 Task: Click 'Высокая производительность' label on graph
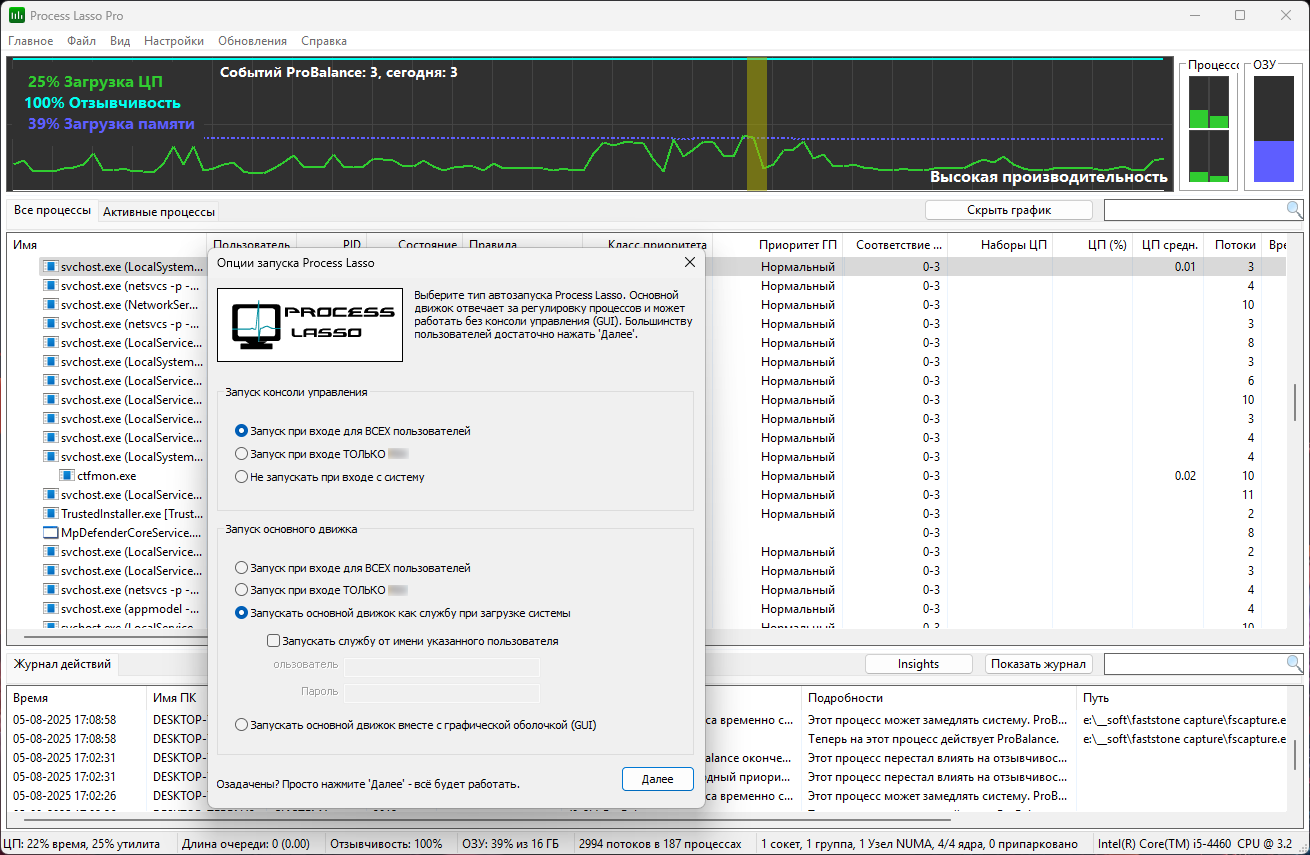pyautogui.click(x=1048, y=177)
